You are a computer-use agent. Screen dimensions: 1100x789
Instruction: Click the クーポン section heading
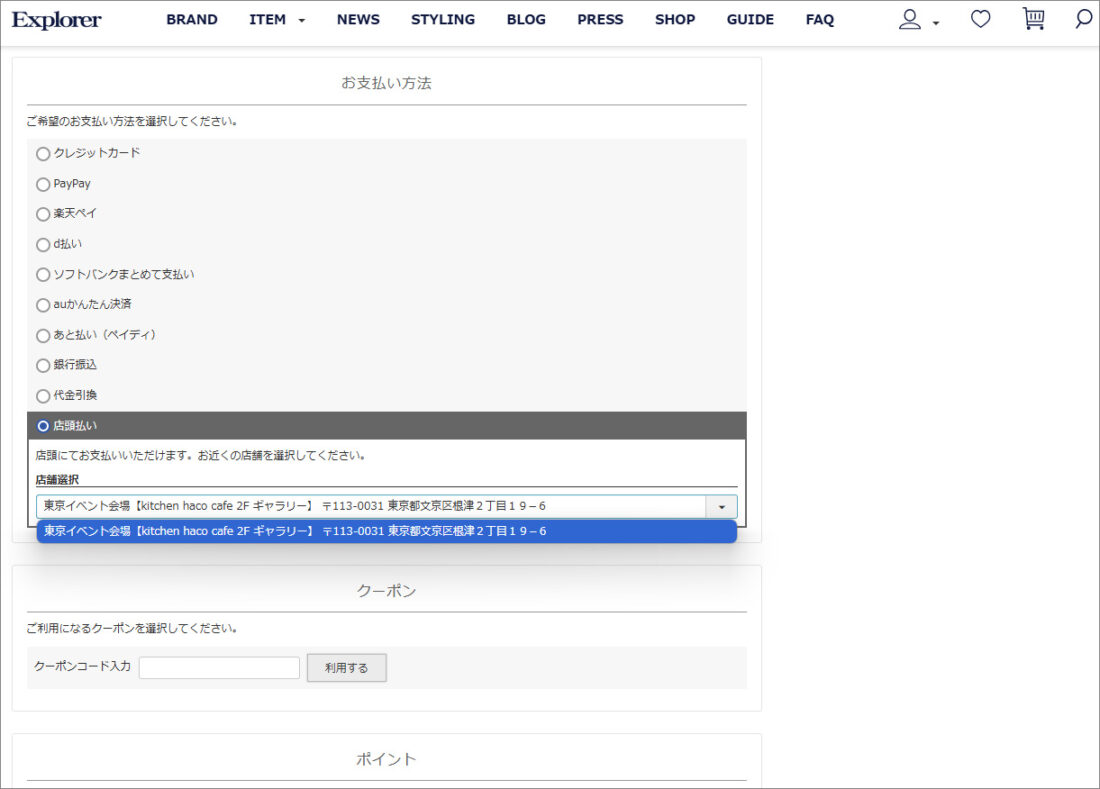(387, 591)
